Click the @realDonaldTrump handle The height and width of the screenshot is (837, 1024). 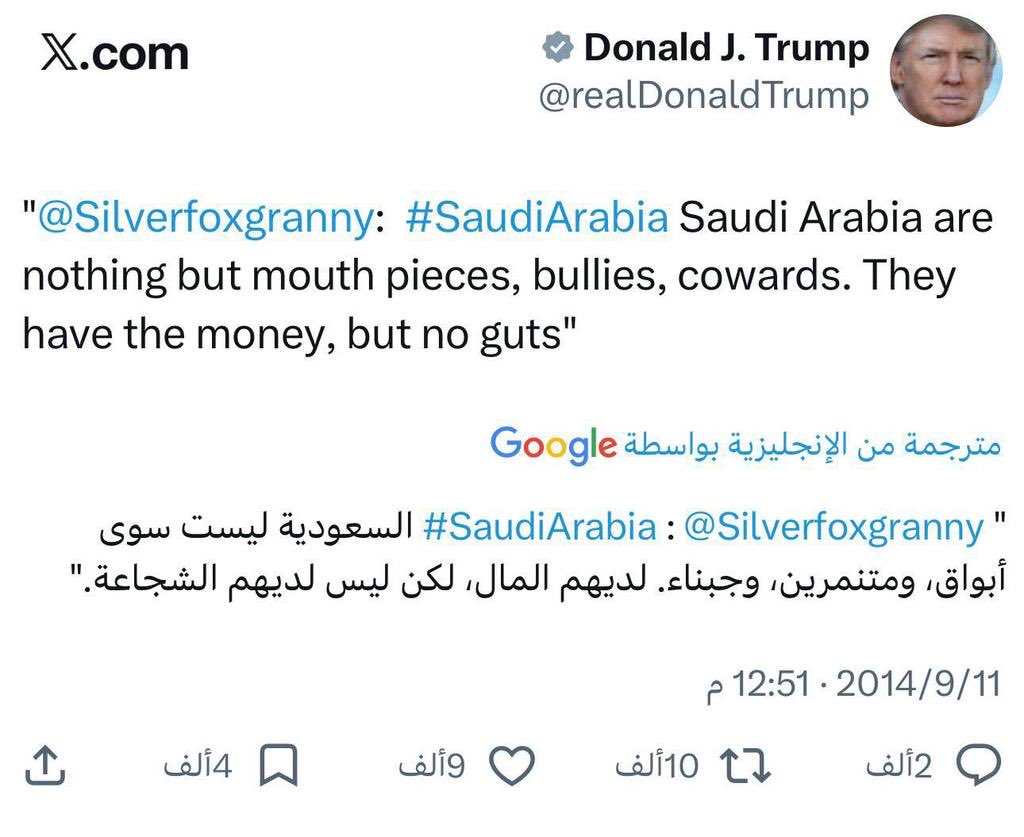point(704,96)
